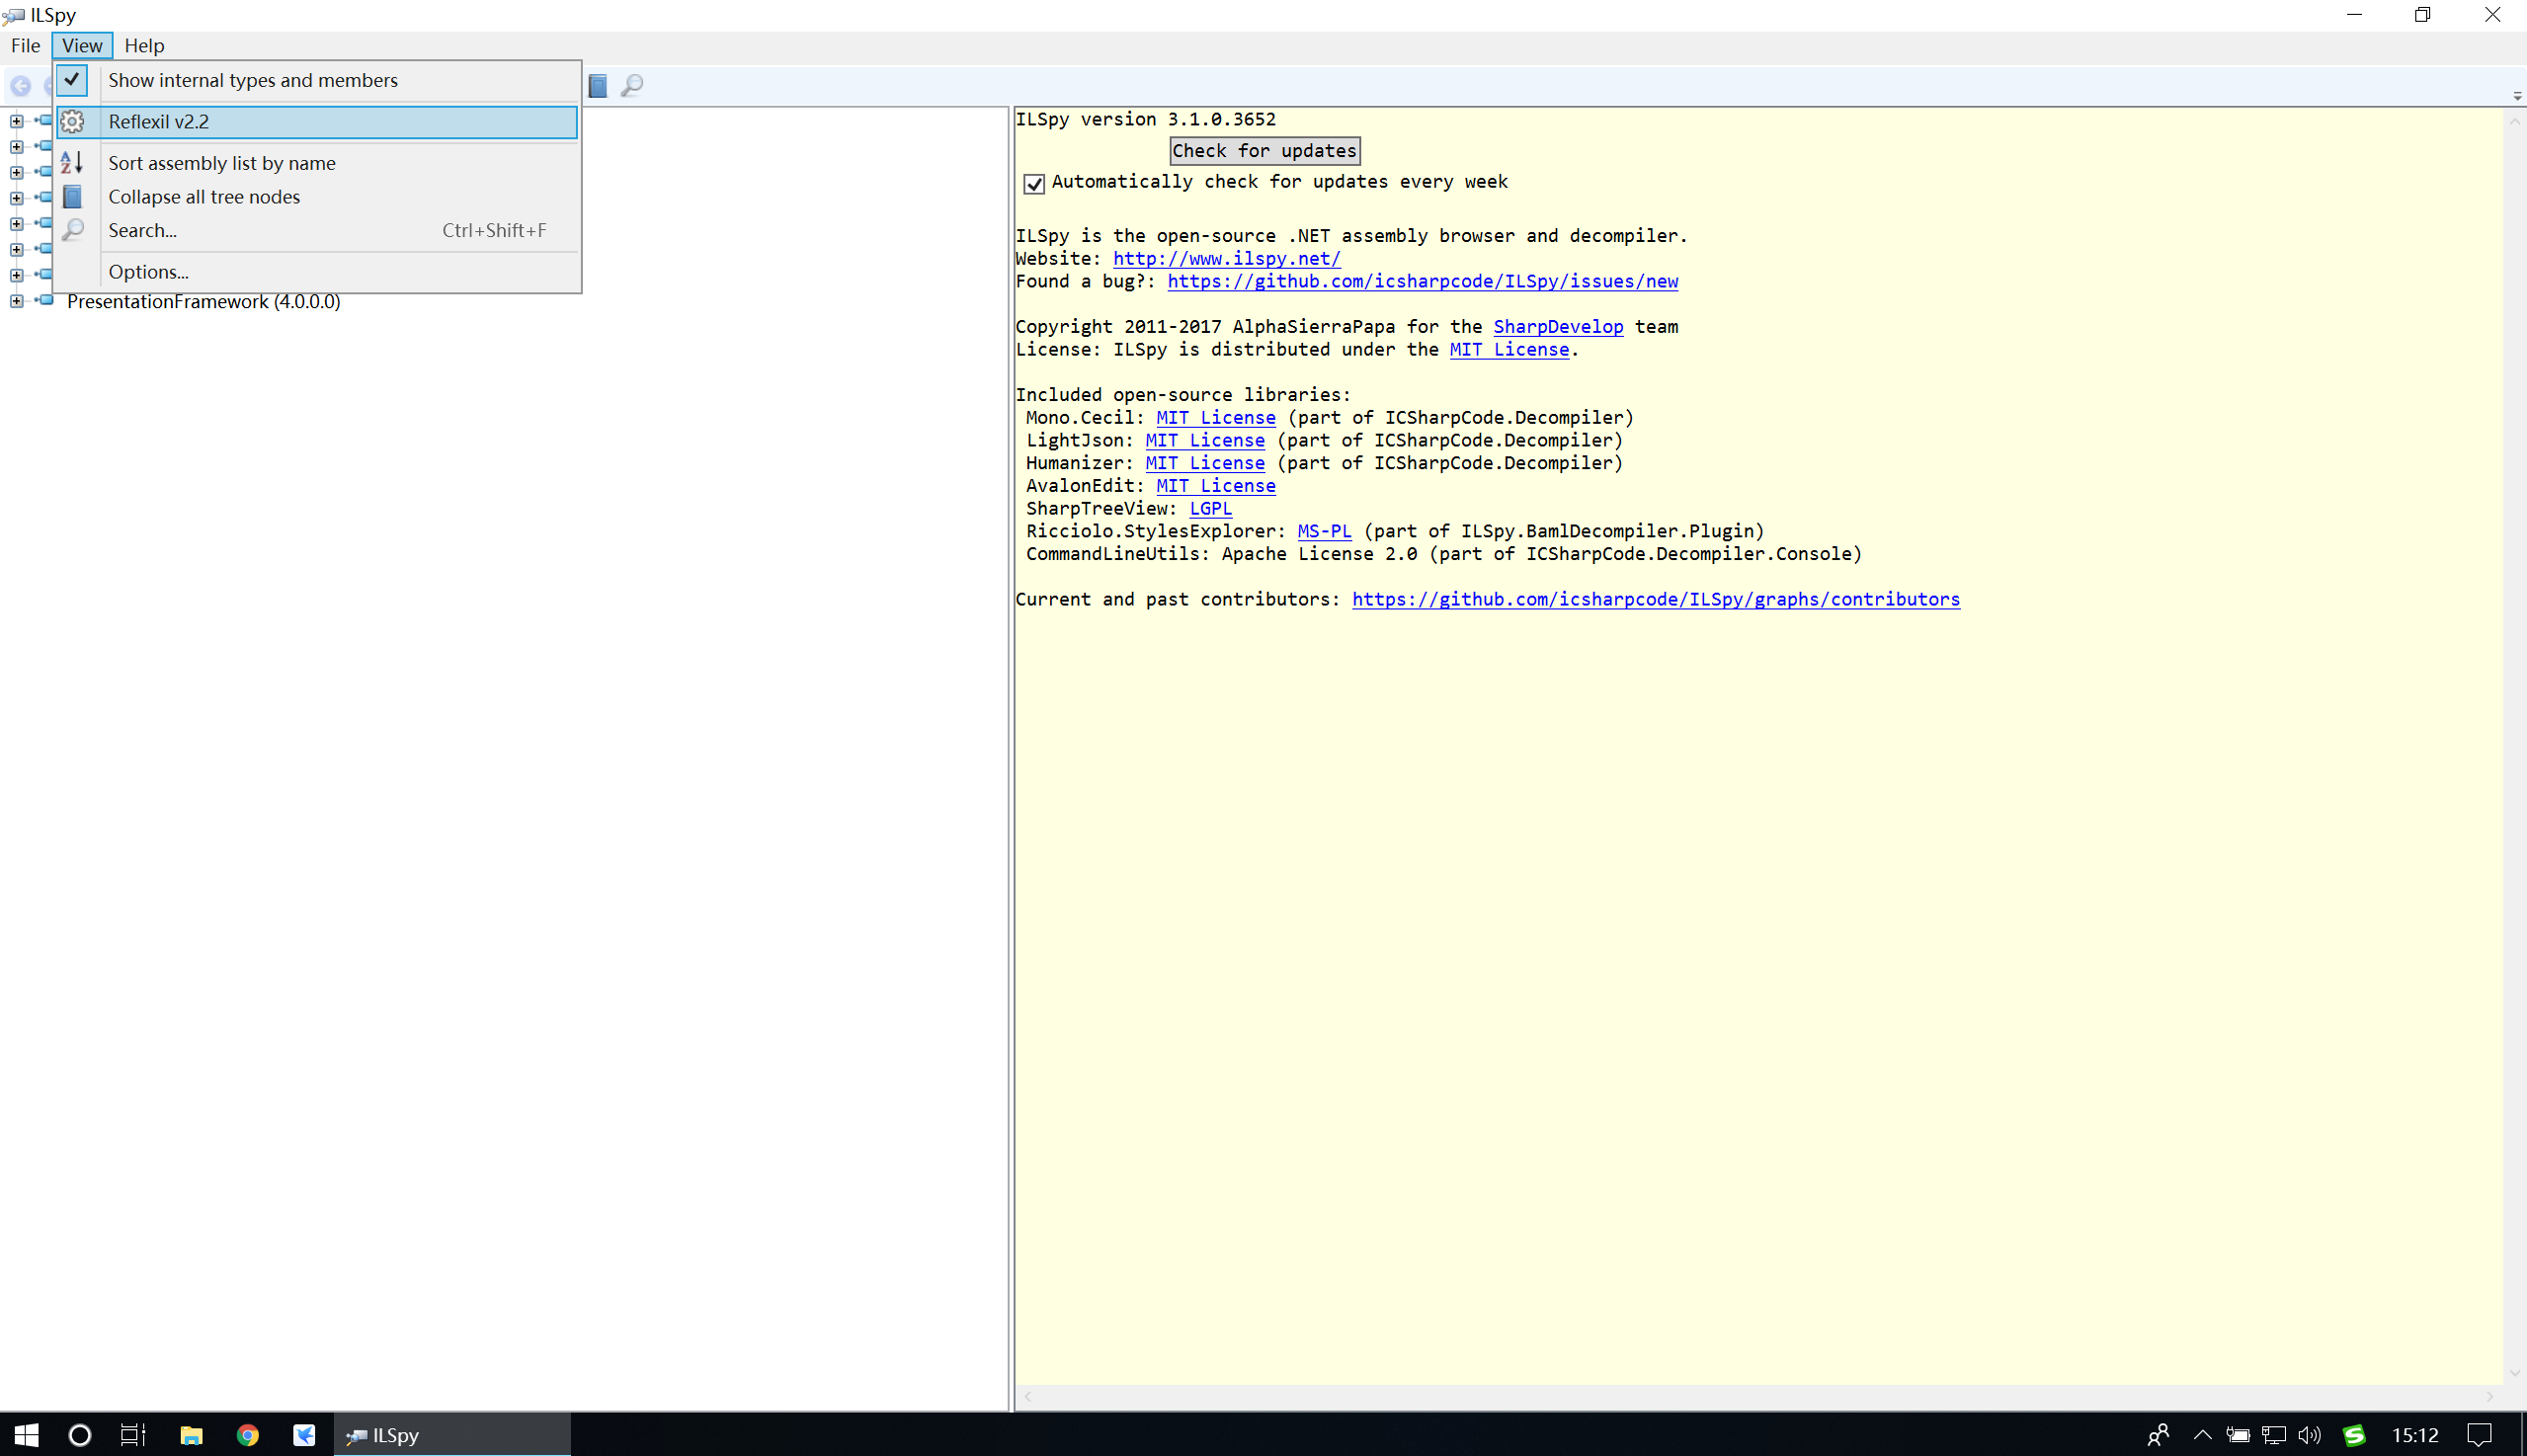Open the Humanizer MIT License link
Viewport: 2527px width, 1456px height.
tap(1205, 464)
